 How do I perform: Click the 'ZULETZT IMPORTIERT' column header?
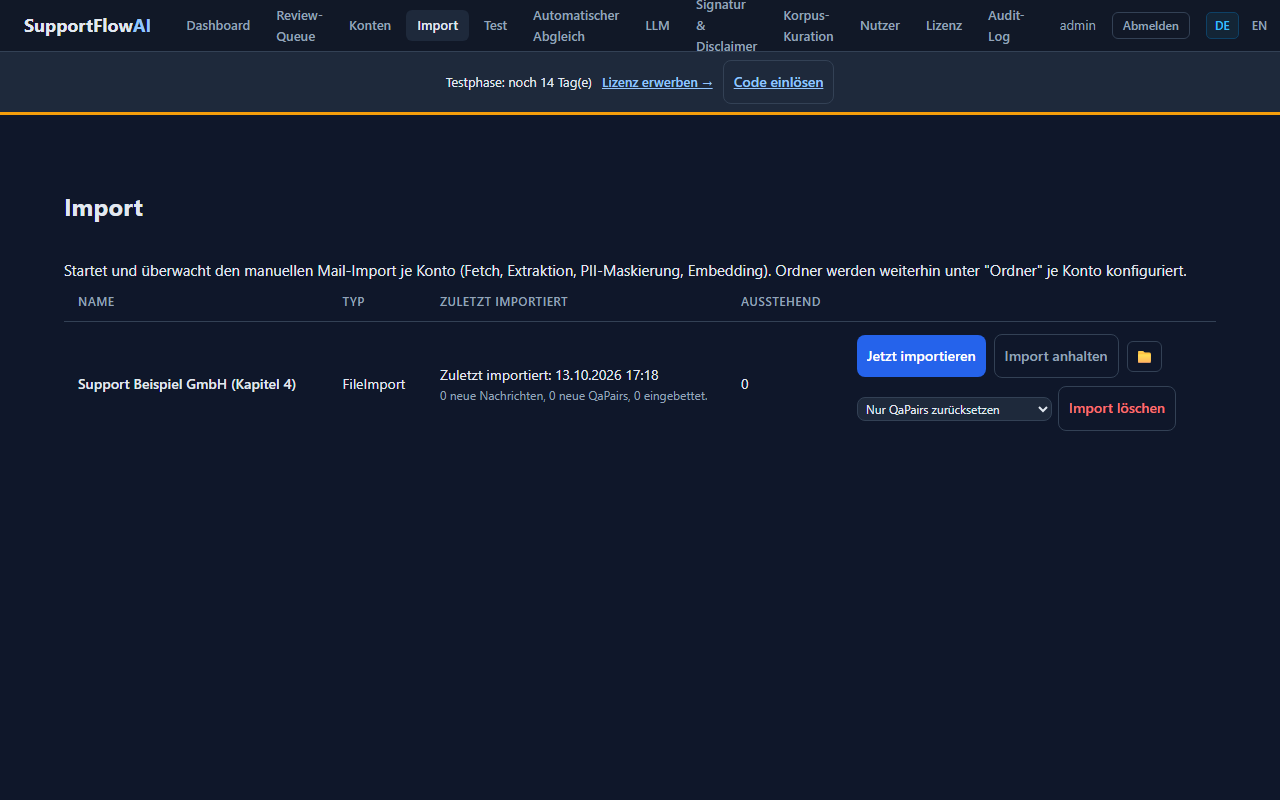pyautogui.click(x=504, y=302)
